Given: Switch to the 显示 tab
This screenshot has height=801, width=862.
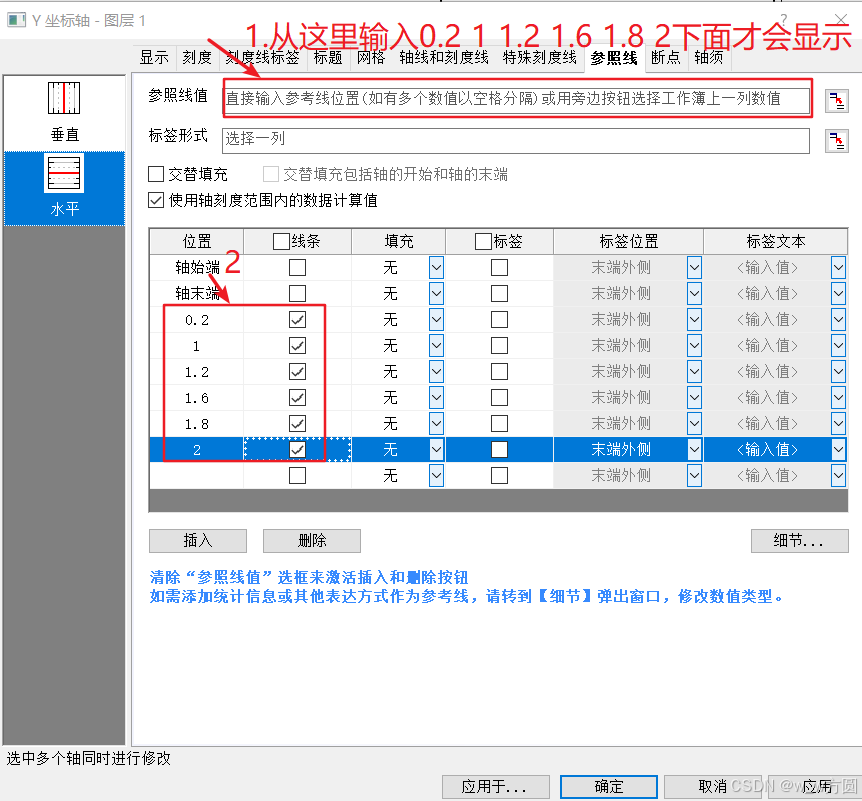Looking at the screenshot, I should [x=154, y=57].
